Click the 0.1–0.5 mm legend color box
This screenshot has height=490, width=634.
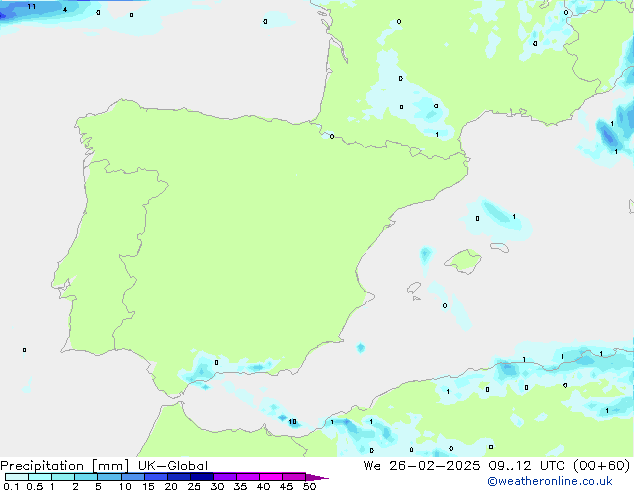17,477
